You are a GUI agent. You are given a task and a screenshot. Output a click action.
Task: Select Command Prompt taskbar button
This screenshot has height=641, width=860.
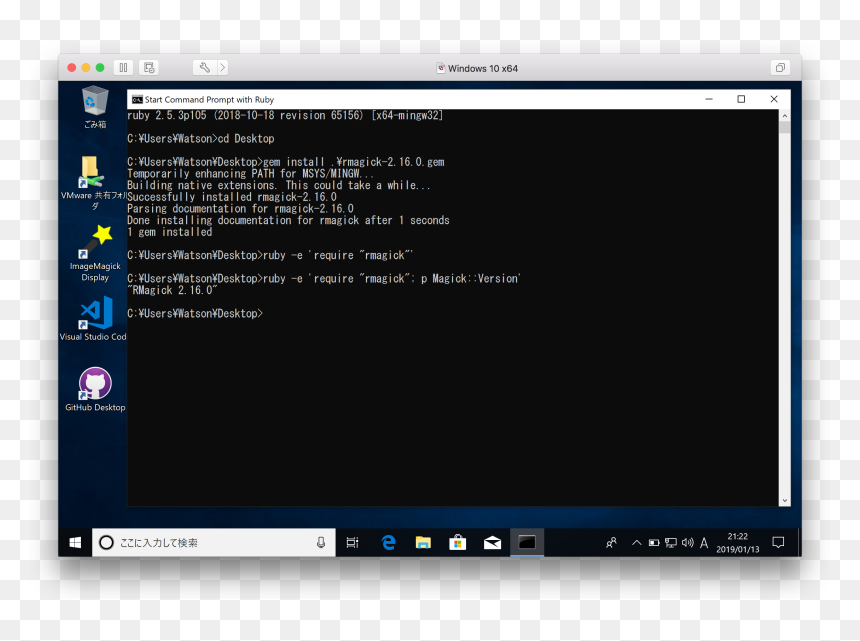(x=527, y=542)
